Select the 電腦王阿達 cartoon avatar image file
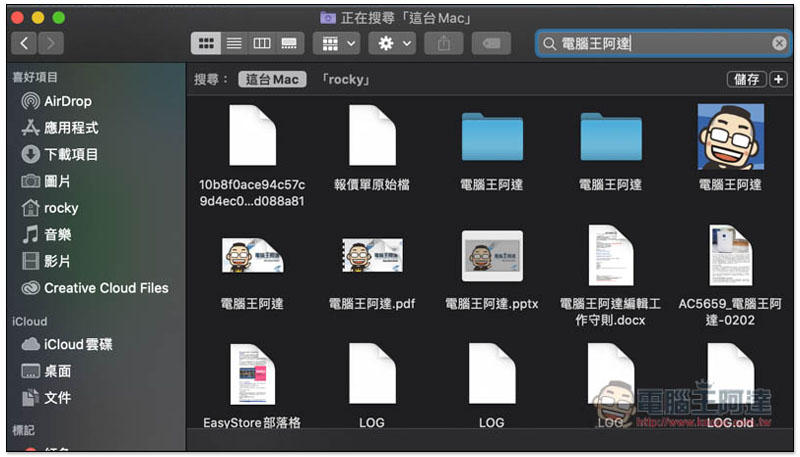 point(731,137)
